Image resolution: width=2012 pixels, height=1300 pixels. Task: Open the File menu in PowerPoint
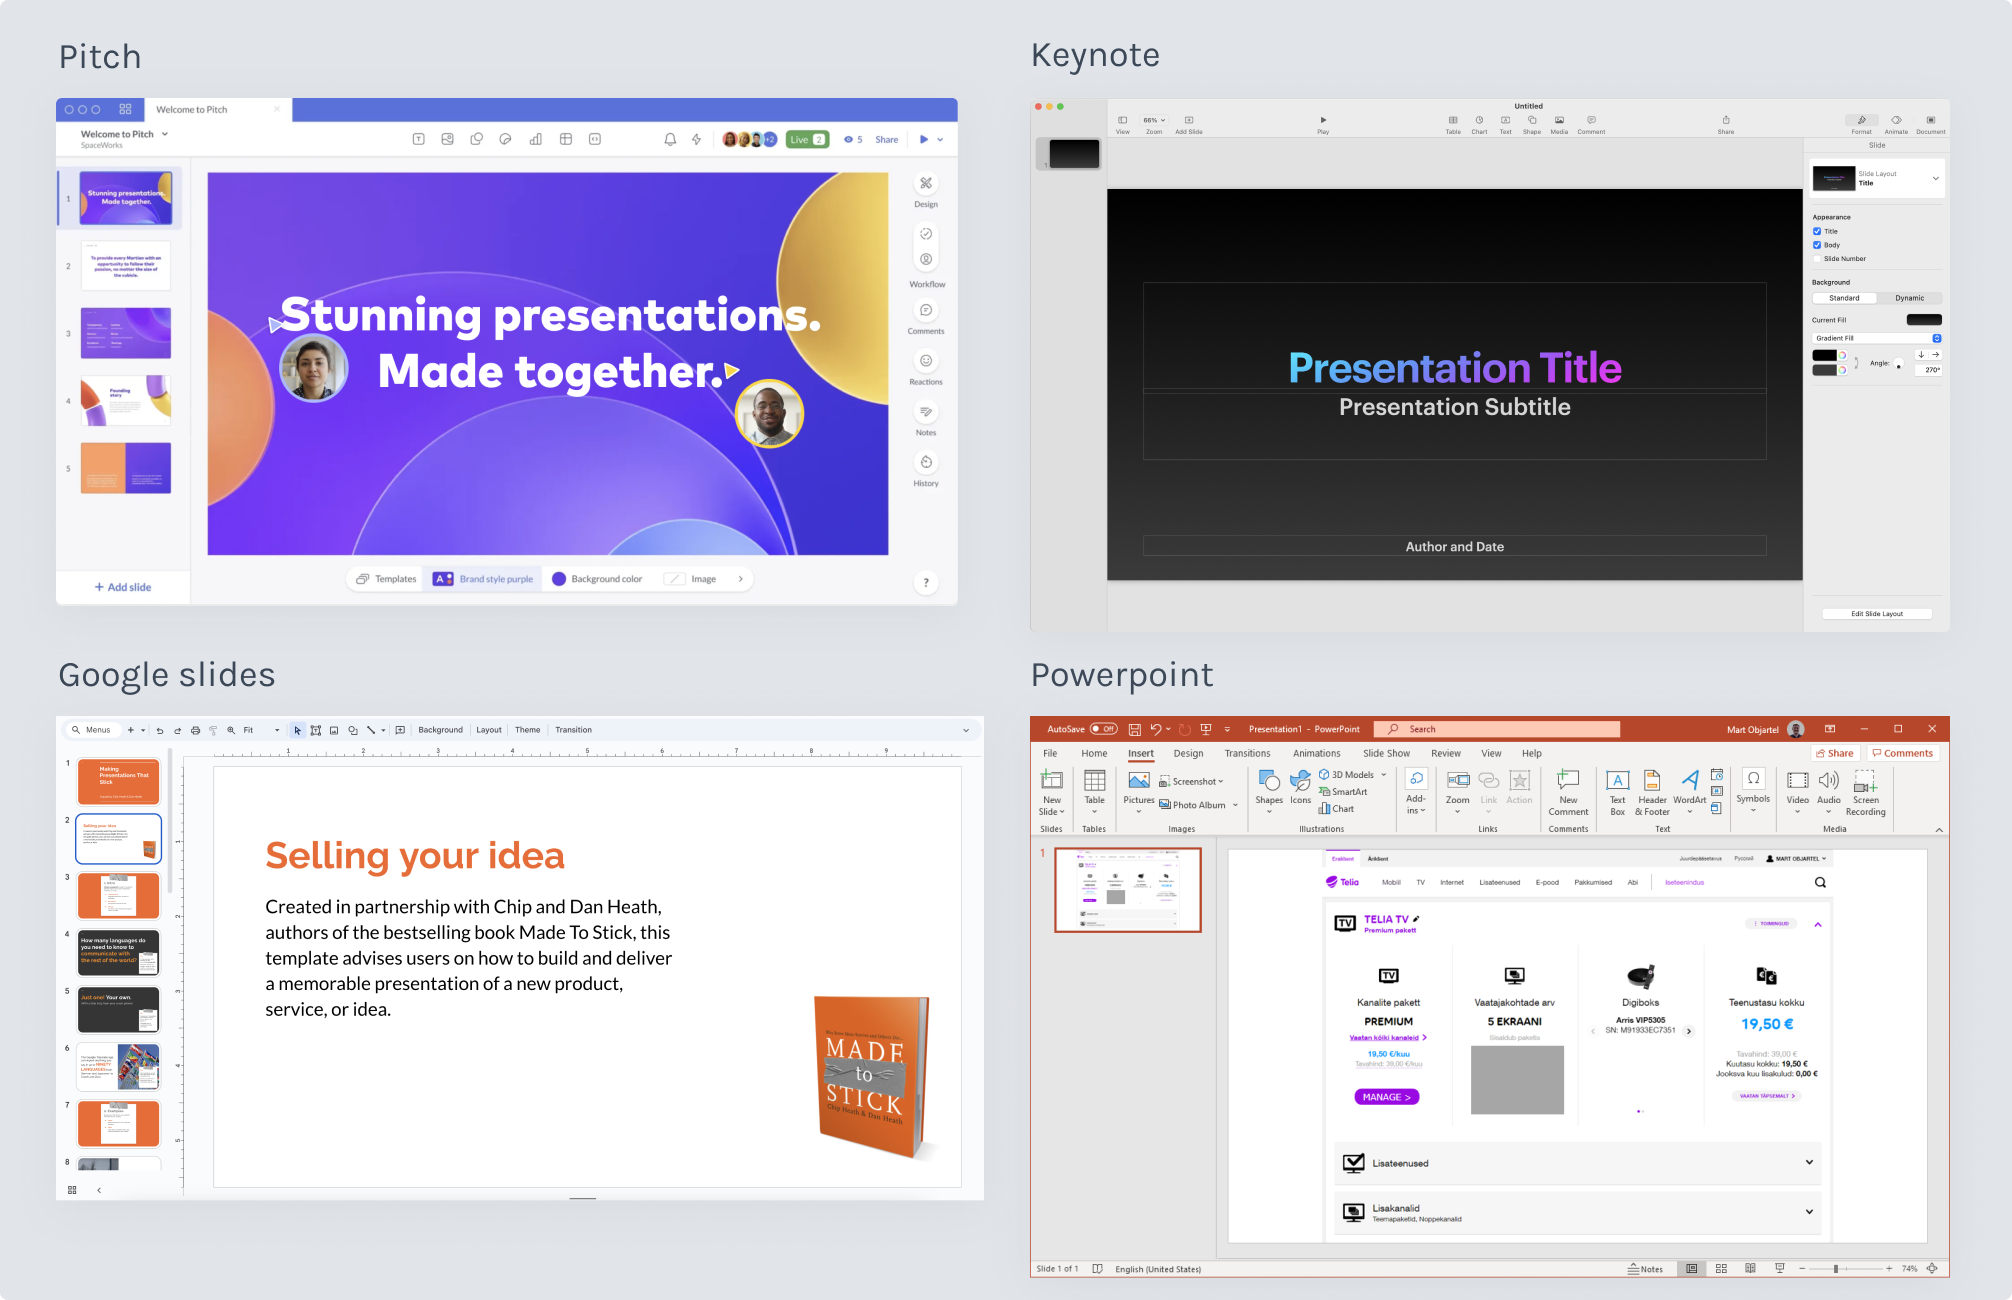pyautogui.click(x=1050, y=753)
